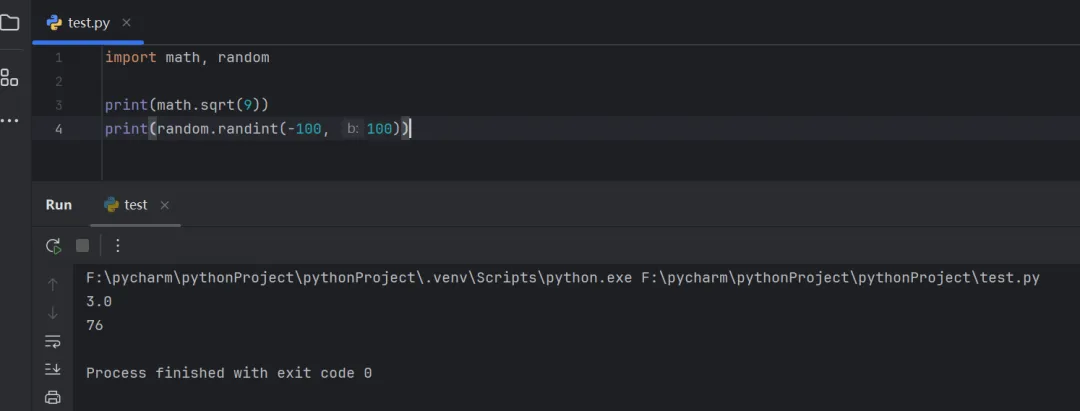Open the Structure tool window
This screenshot has width=1080, height=411.
pos(9,77)
